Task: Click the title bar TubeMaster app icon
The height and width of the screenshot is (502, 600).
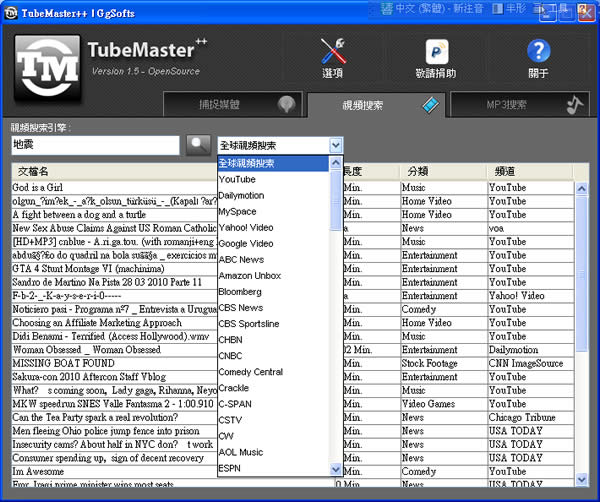Action: [x=11, y=13]
